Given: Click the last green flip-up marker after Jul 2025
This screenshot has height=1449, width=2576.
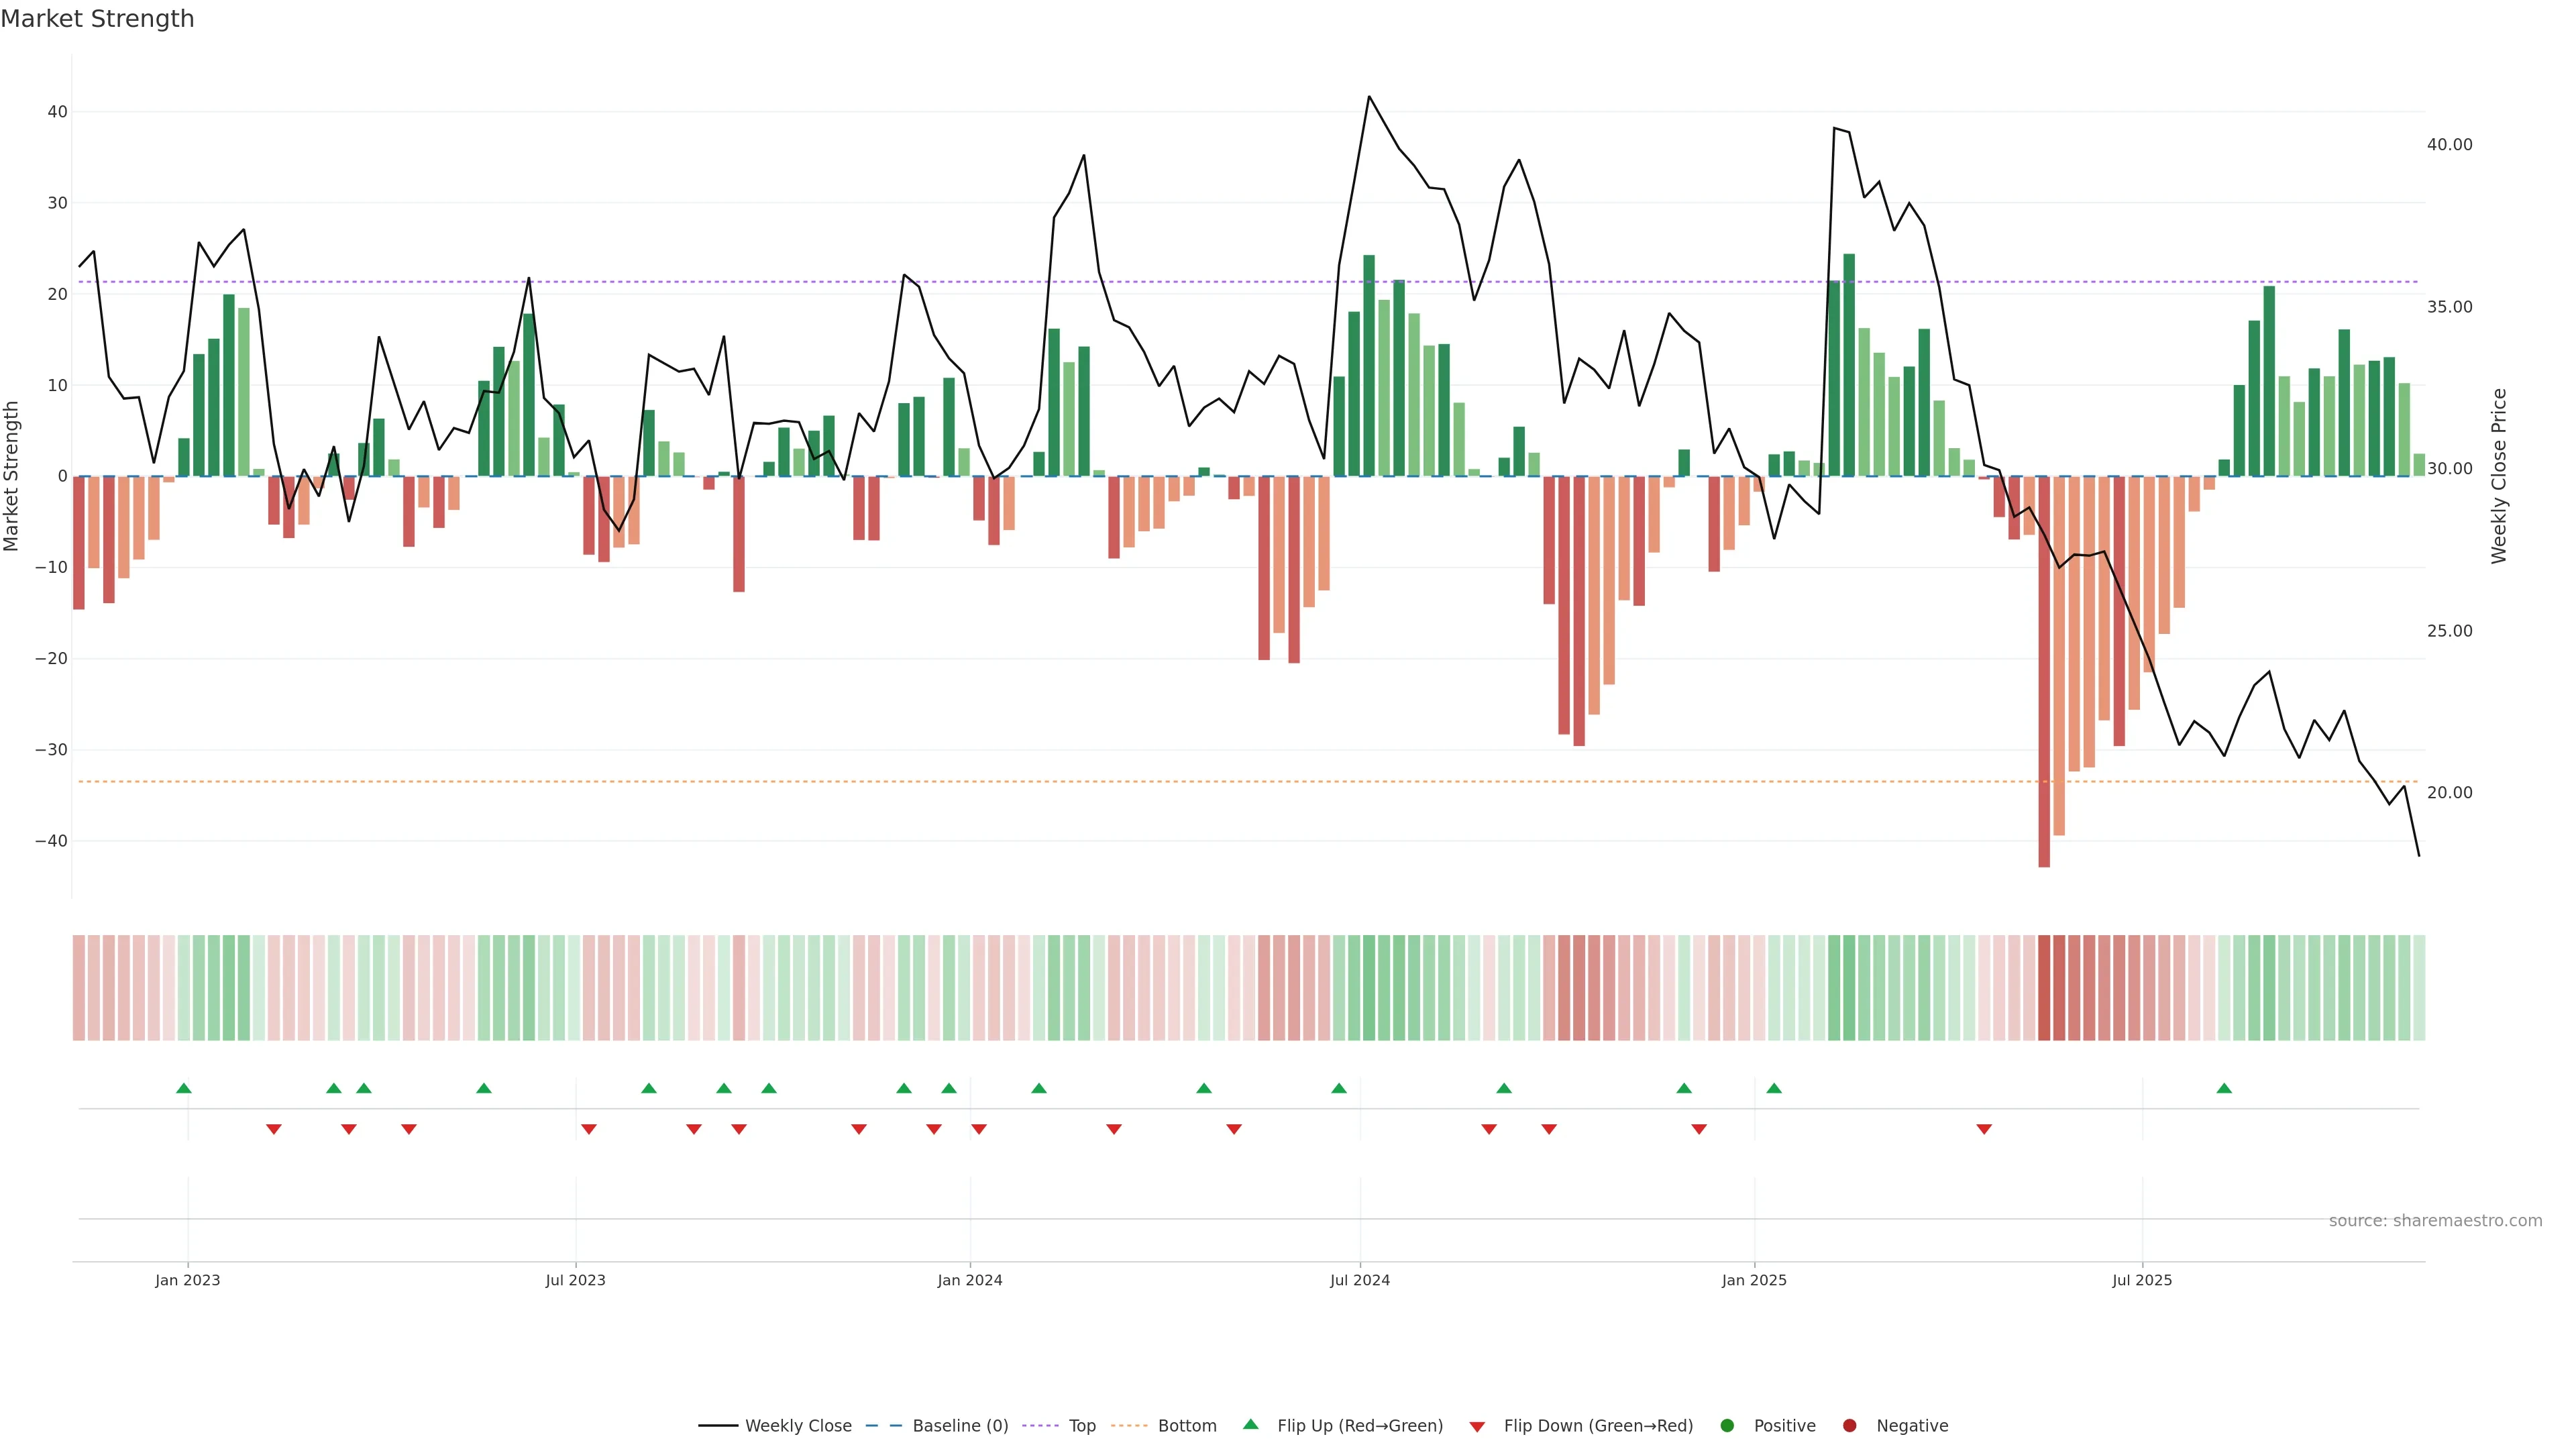Looking at the screenshot, I should pos(2224,1088).
